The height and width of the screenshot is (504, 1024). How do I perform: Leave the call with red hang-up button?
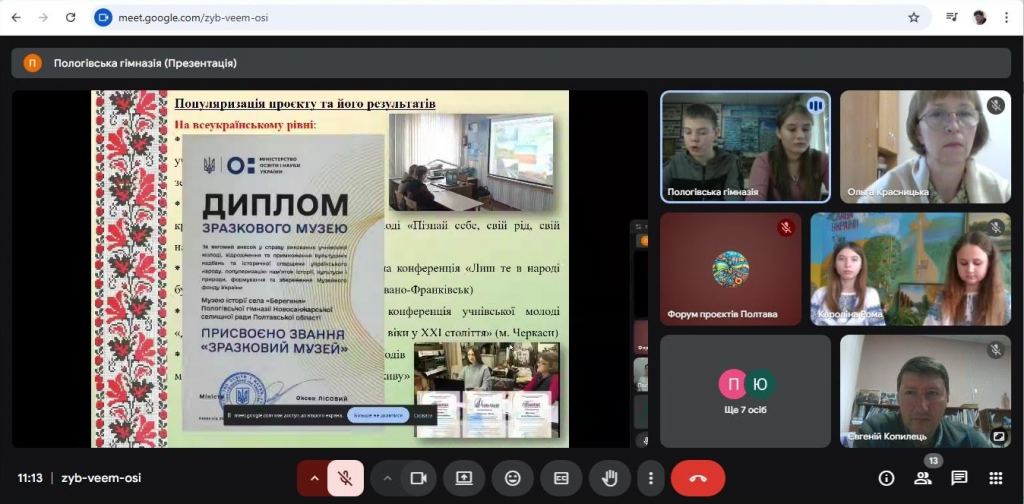click(697, 478)
